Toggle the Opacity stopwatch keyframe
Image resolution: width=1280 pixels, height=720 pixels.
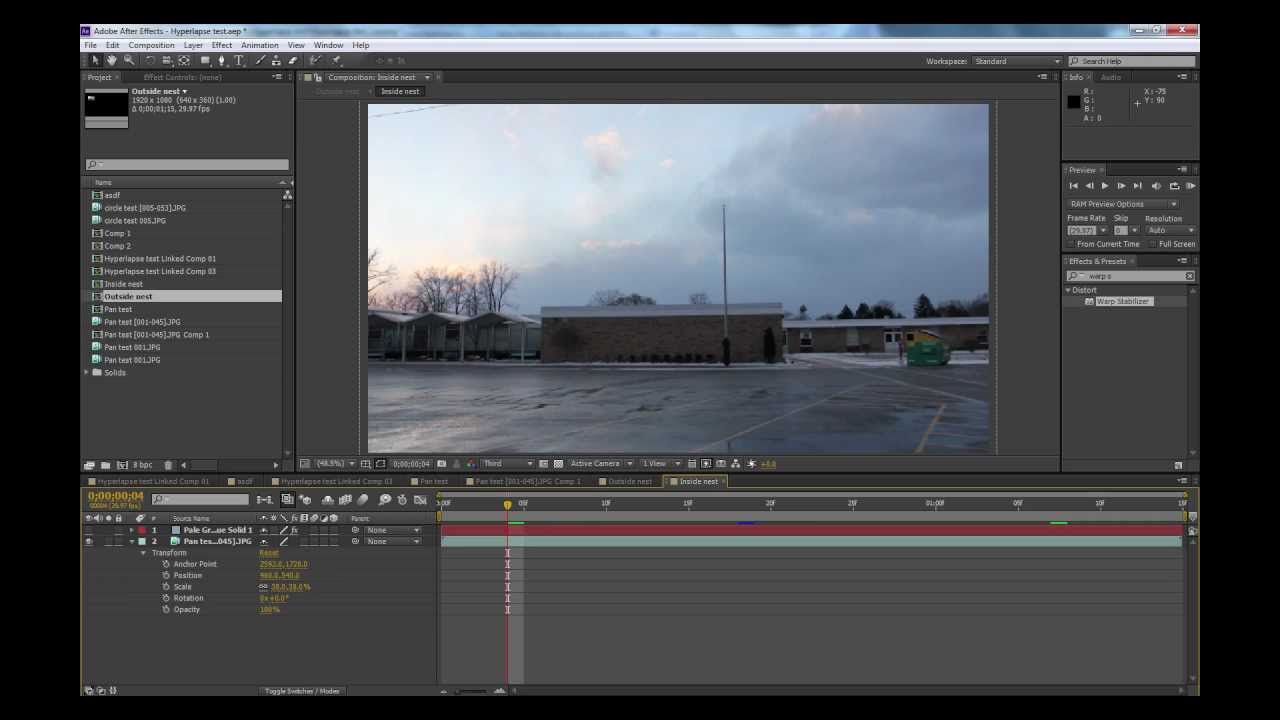point(166,609)
